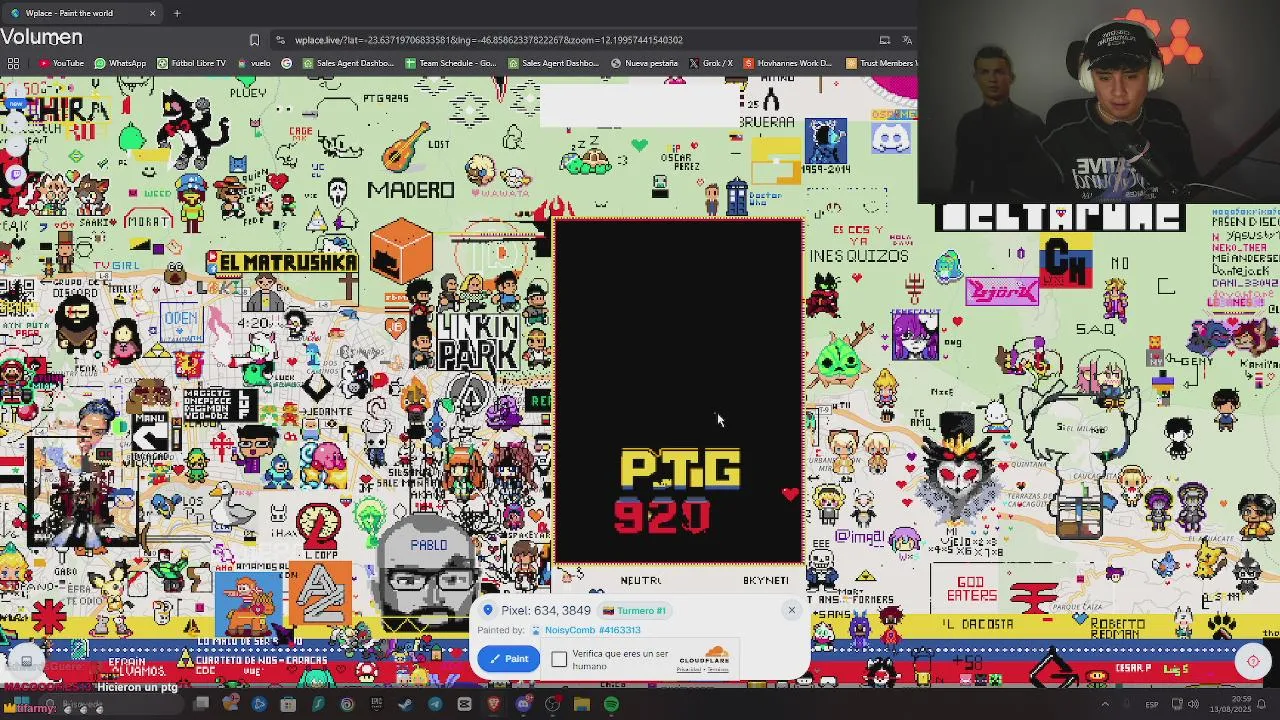1280x720 pixels.
Task: Click the Discord logo pixel art
Action: 890,139
